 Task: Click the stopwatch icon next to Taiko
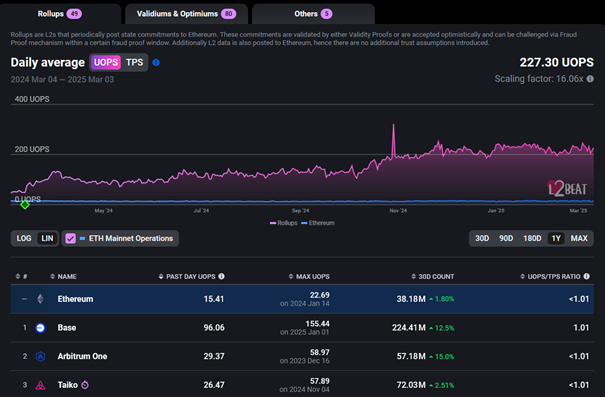[x=85, y=385]
